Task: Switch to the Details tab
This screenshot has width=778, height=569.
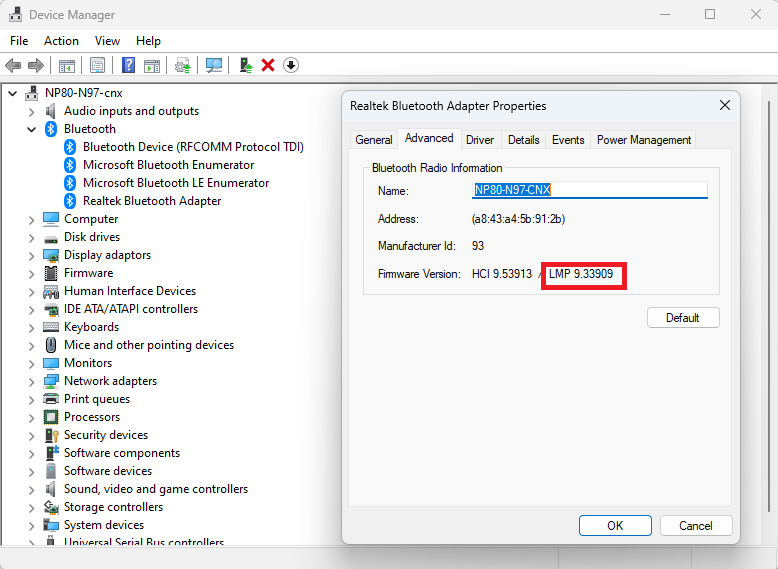Action: point(523,140)
